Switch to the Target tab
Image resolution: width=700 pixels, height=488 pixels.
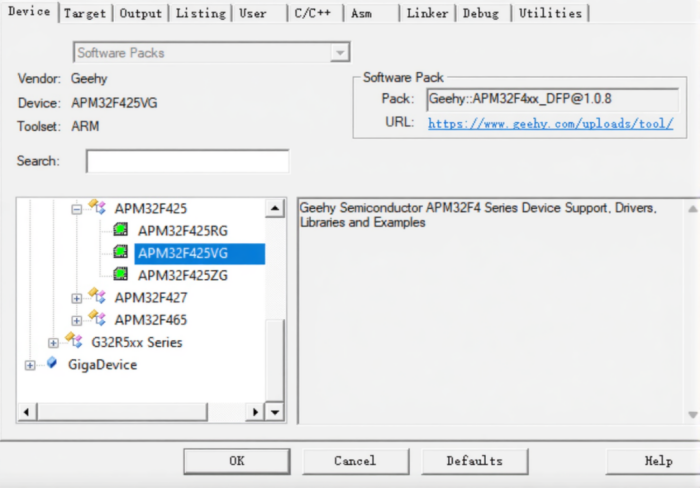(x=85, y=13)
